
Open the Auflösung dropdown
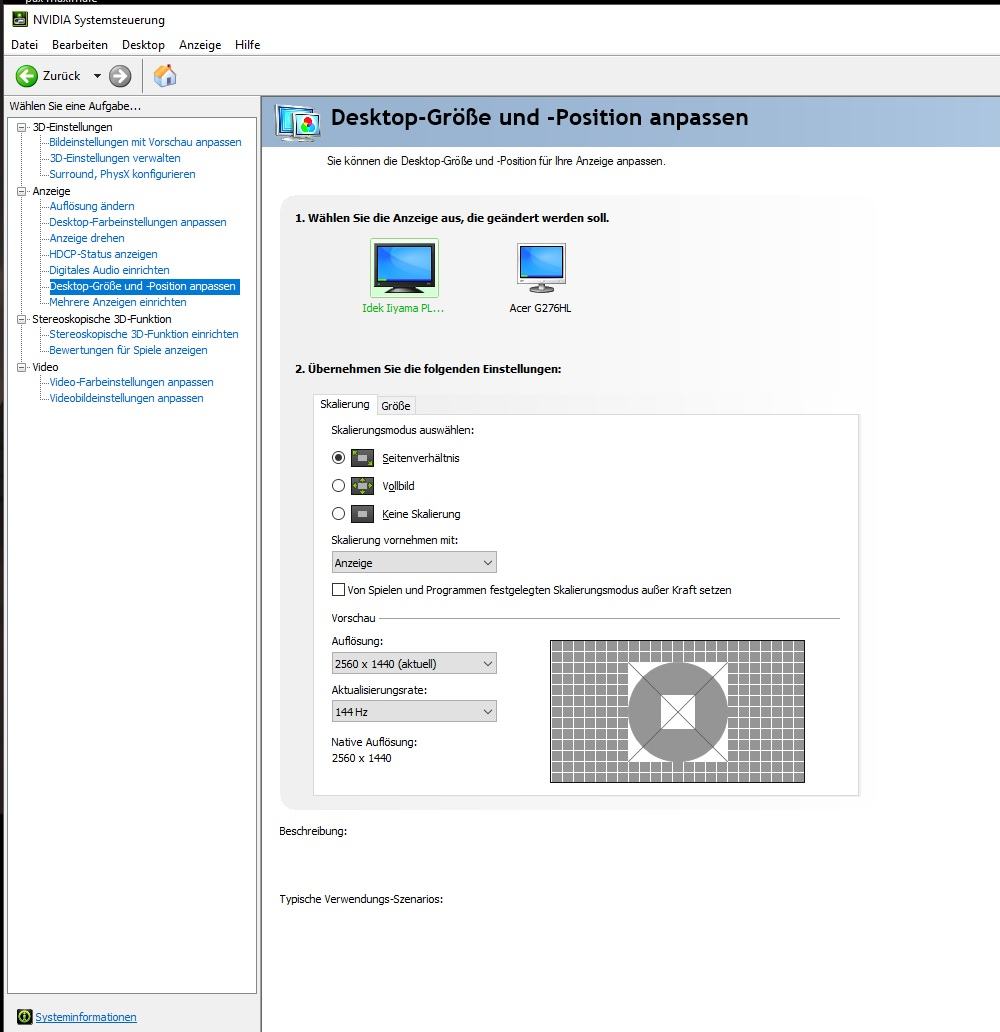(413, 663)
